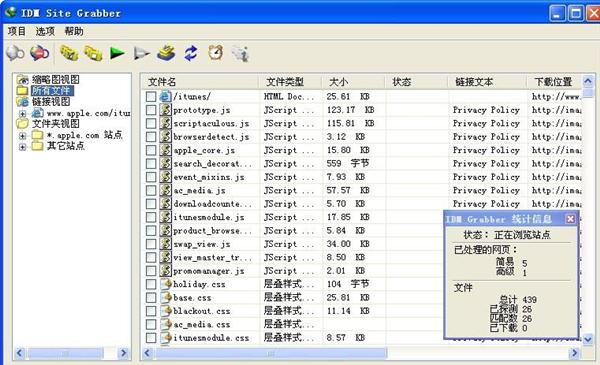The image size is (600, 365).
Task: Click file list scroll right arrow
Action: click(x=574, y=353)
